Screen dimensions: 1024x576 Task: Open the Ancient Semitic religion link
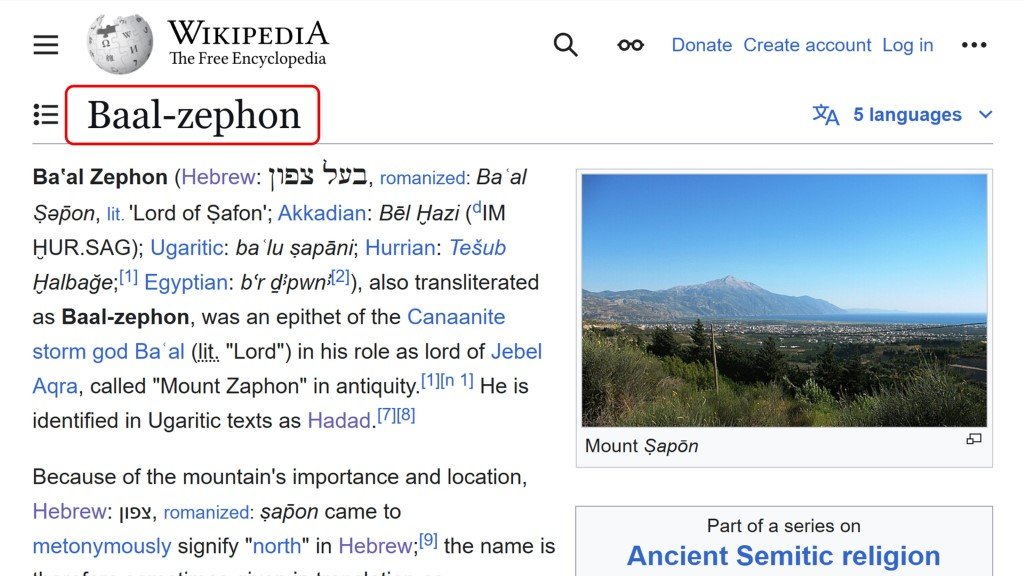(781, 555)
